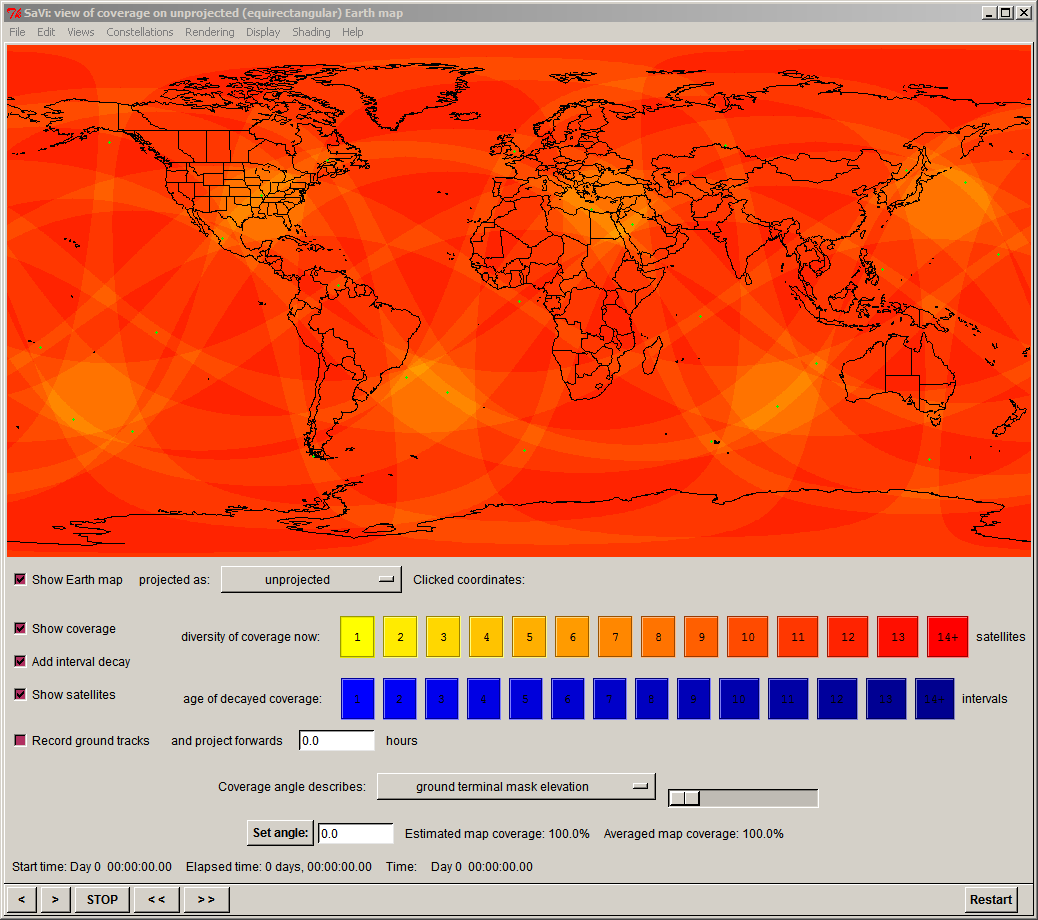Step forward one frame with '>' button

pyautogui.click(x=55, y=899)
